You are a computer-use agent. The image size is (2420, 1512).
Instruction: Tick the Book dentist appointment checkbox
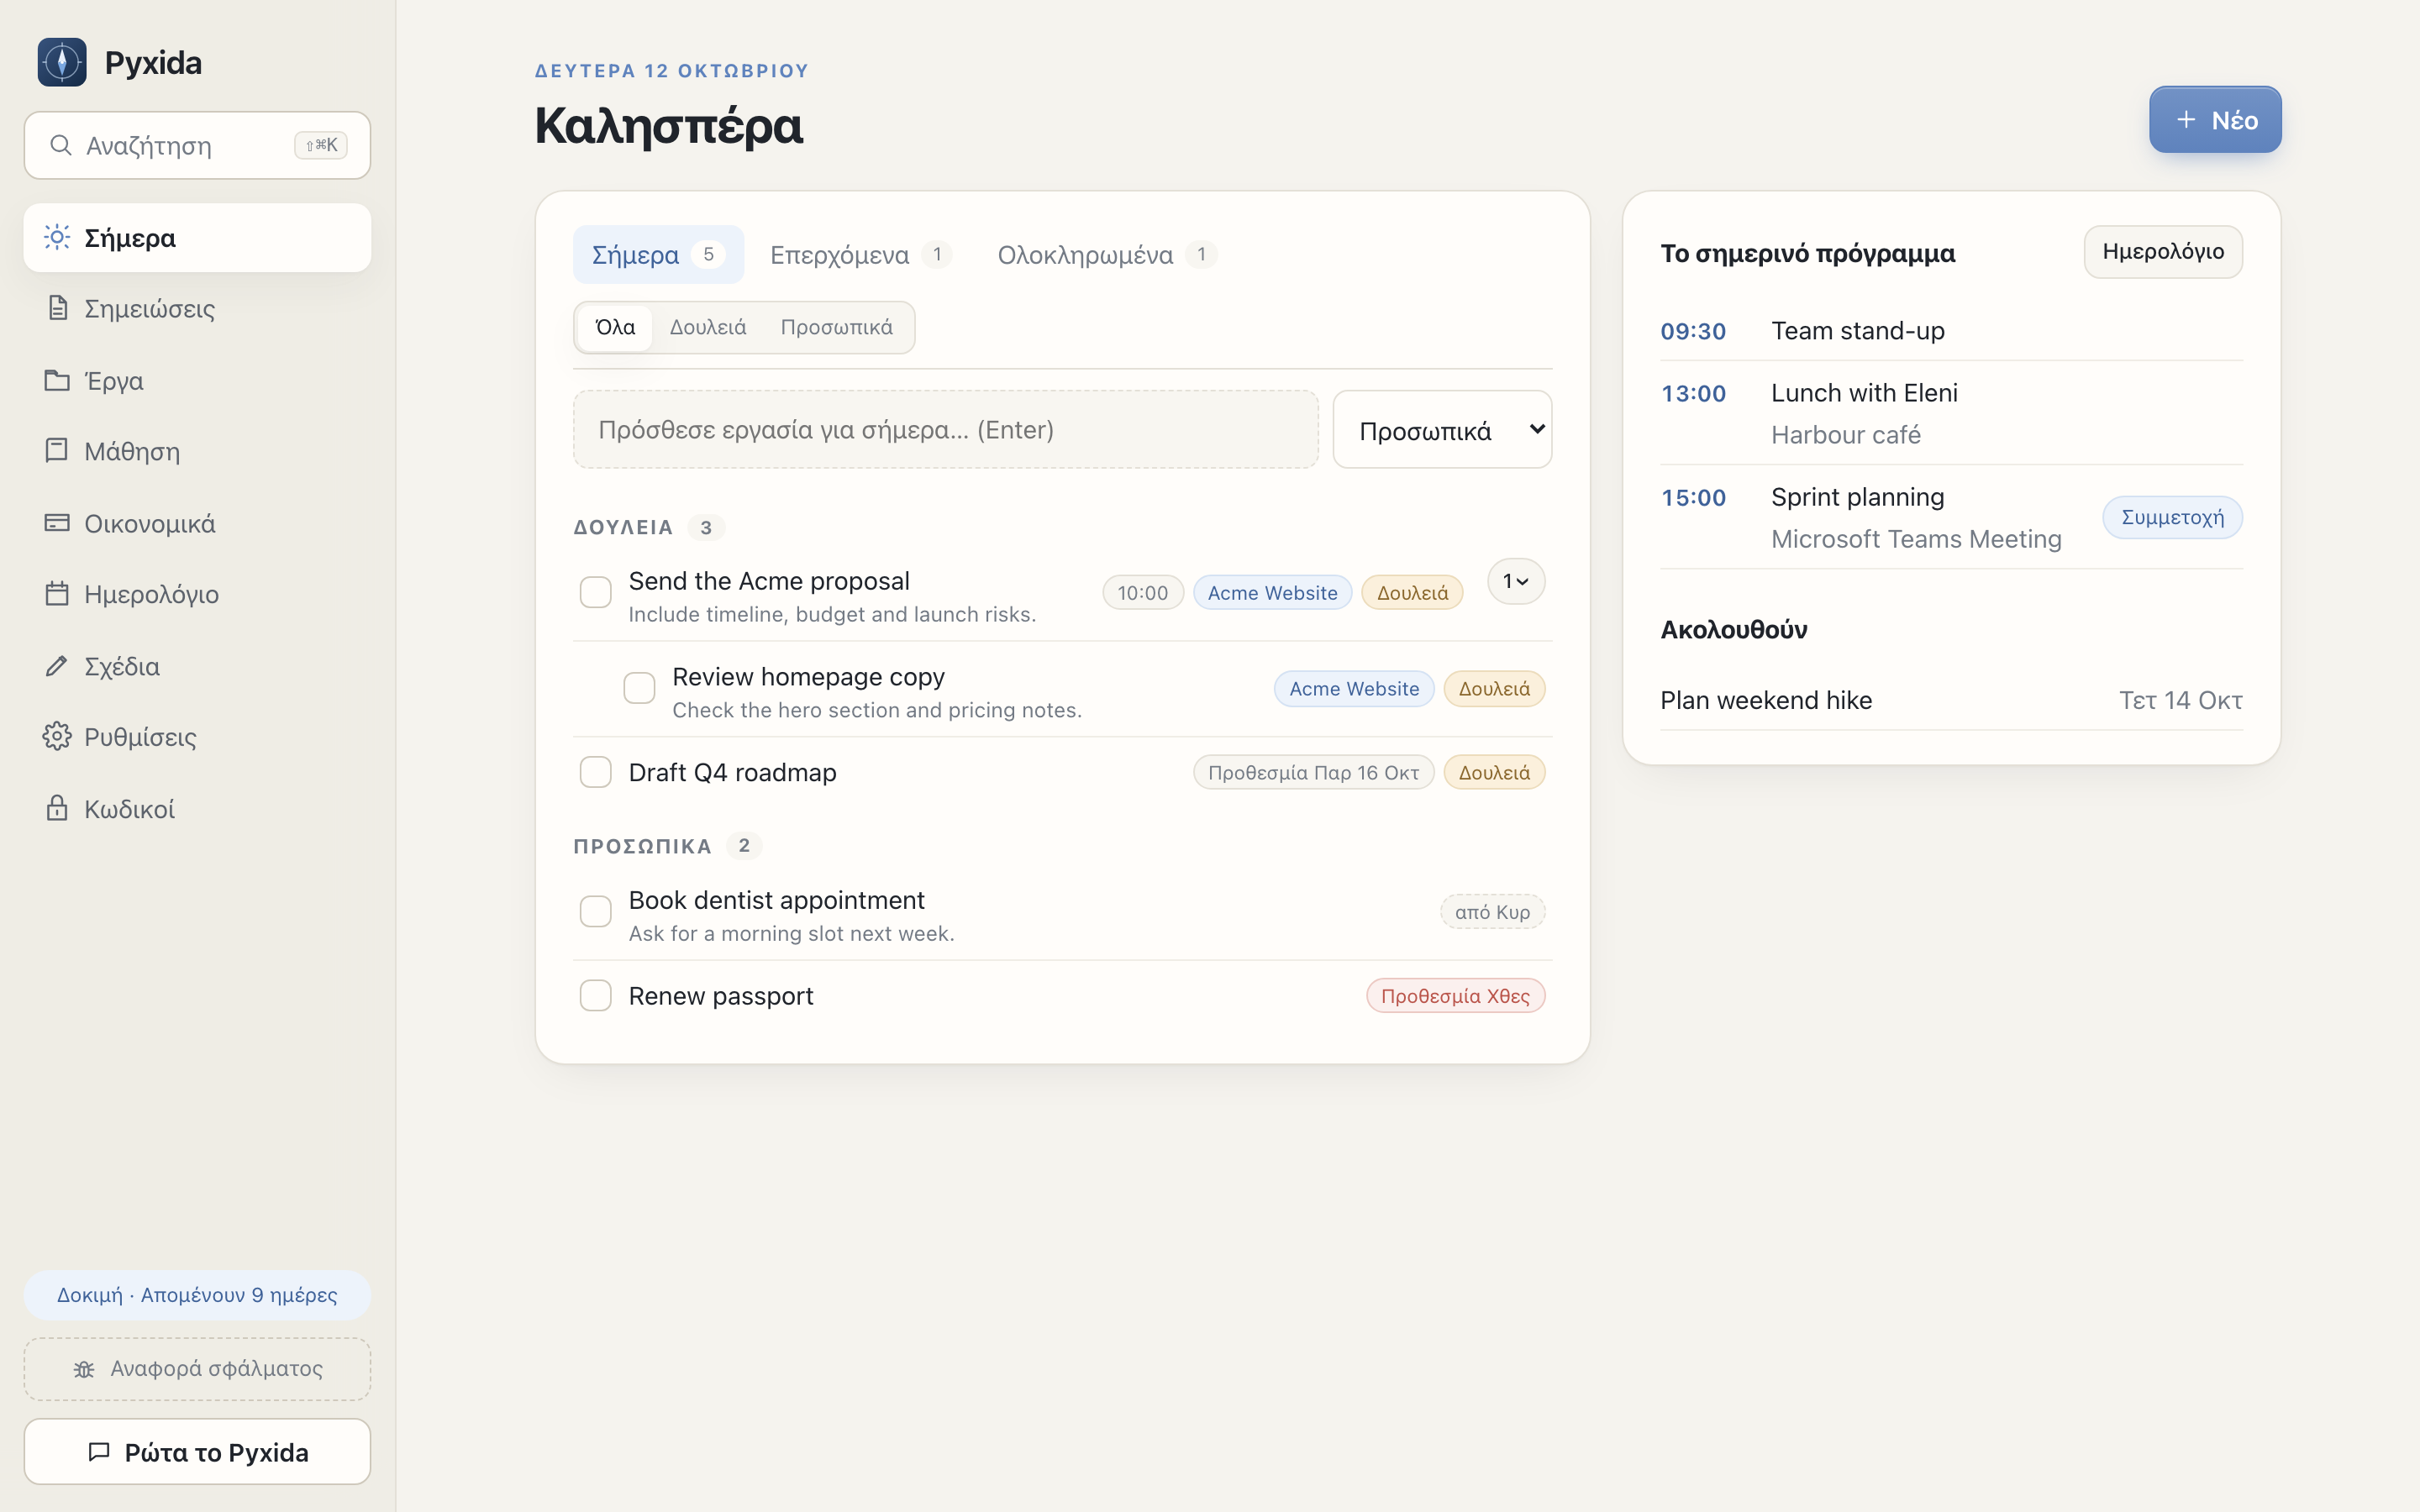click(596, 911)
